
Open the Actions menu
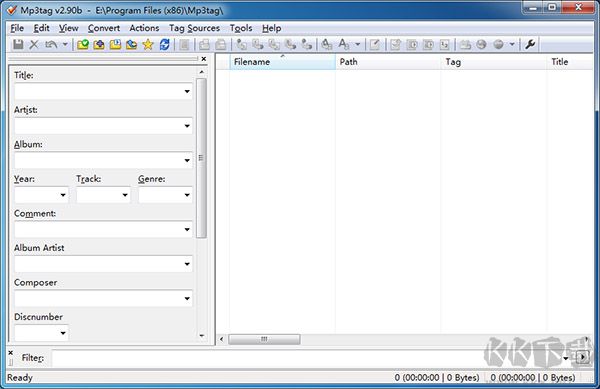[x=144, y=28]
